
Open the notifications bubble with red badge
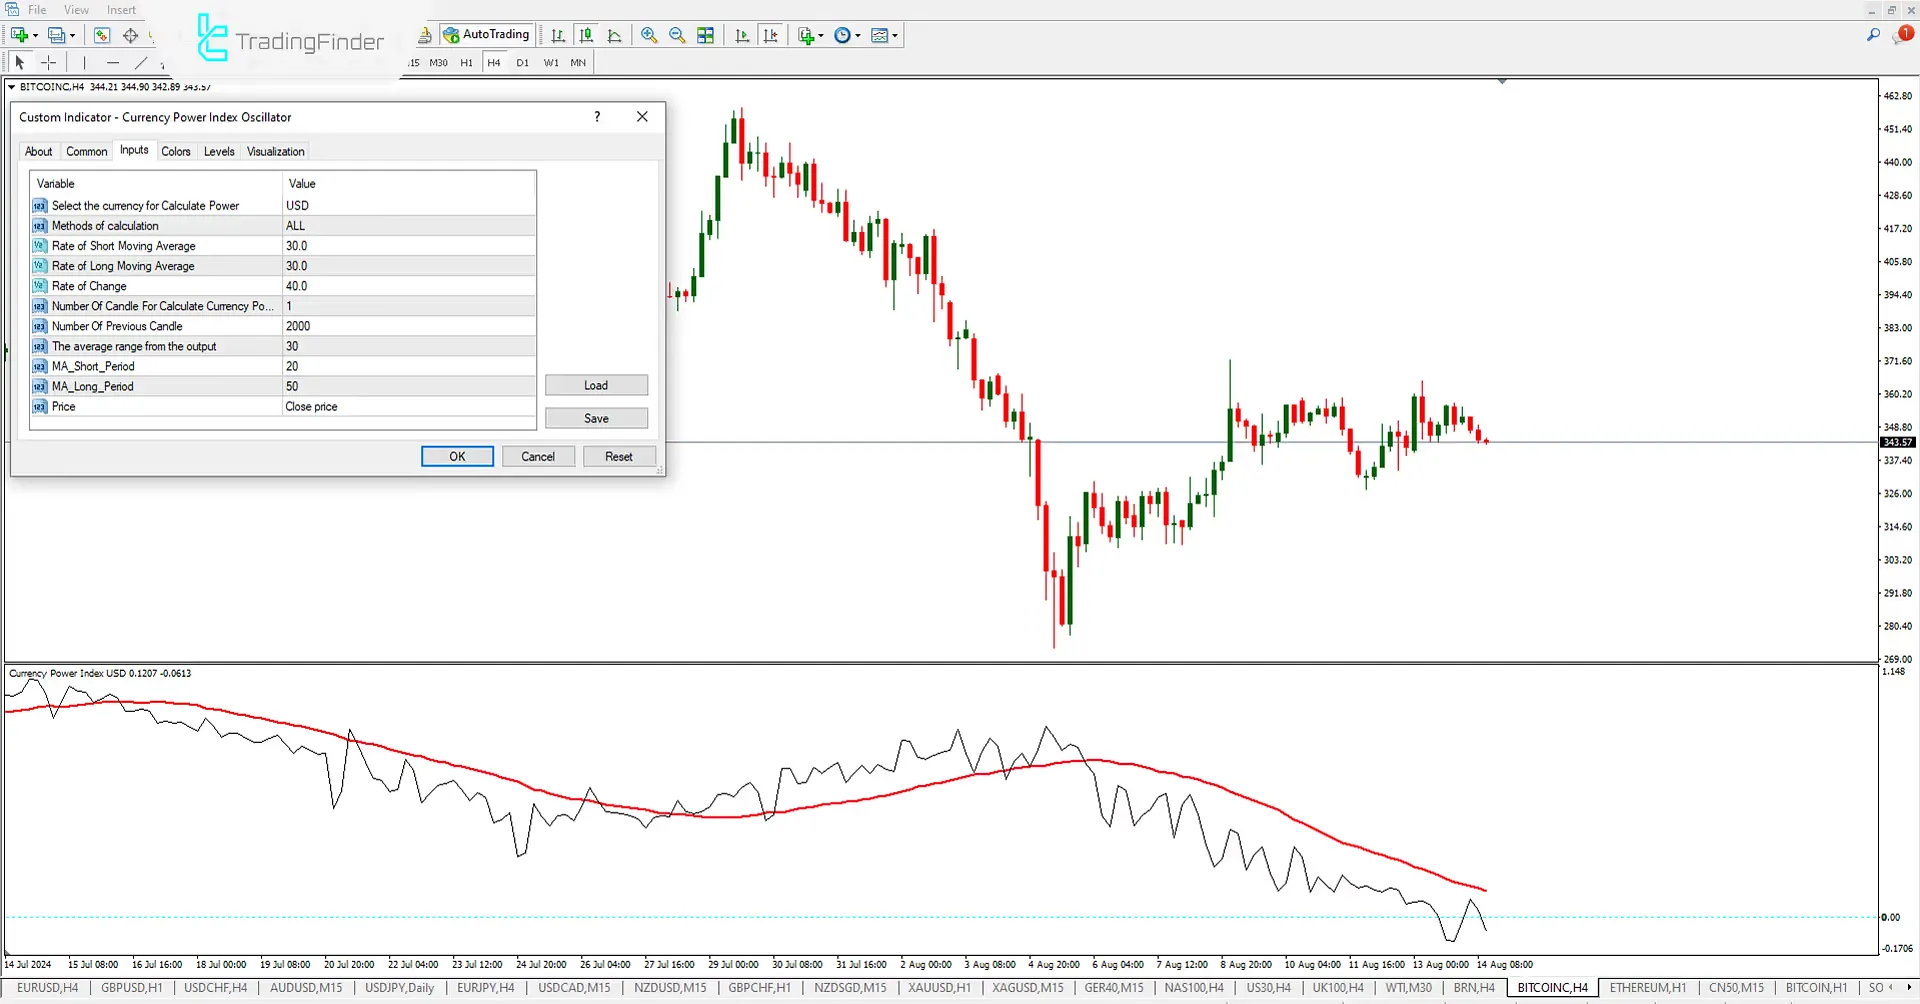[x=1902, y=35]
